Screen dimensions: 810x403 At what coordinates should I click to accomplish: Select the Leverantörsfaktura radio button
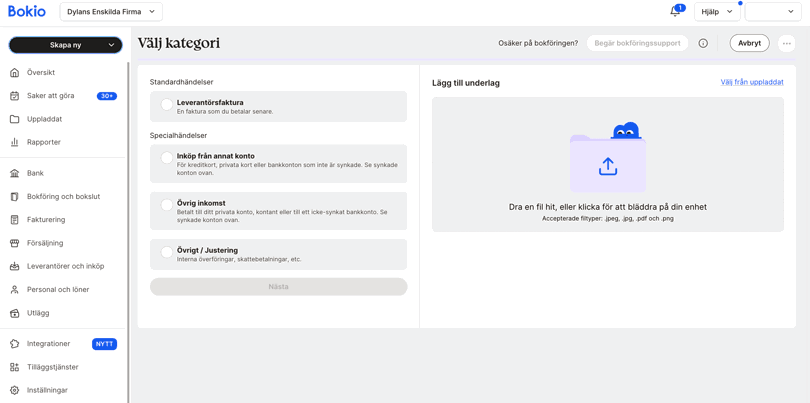coord(166,104)
